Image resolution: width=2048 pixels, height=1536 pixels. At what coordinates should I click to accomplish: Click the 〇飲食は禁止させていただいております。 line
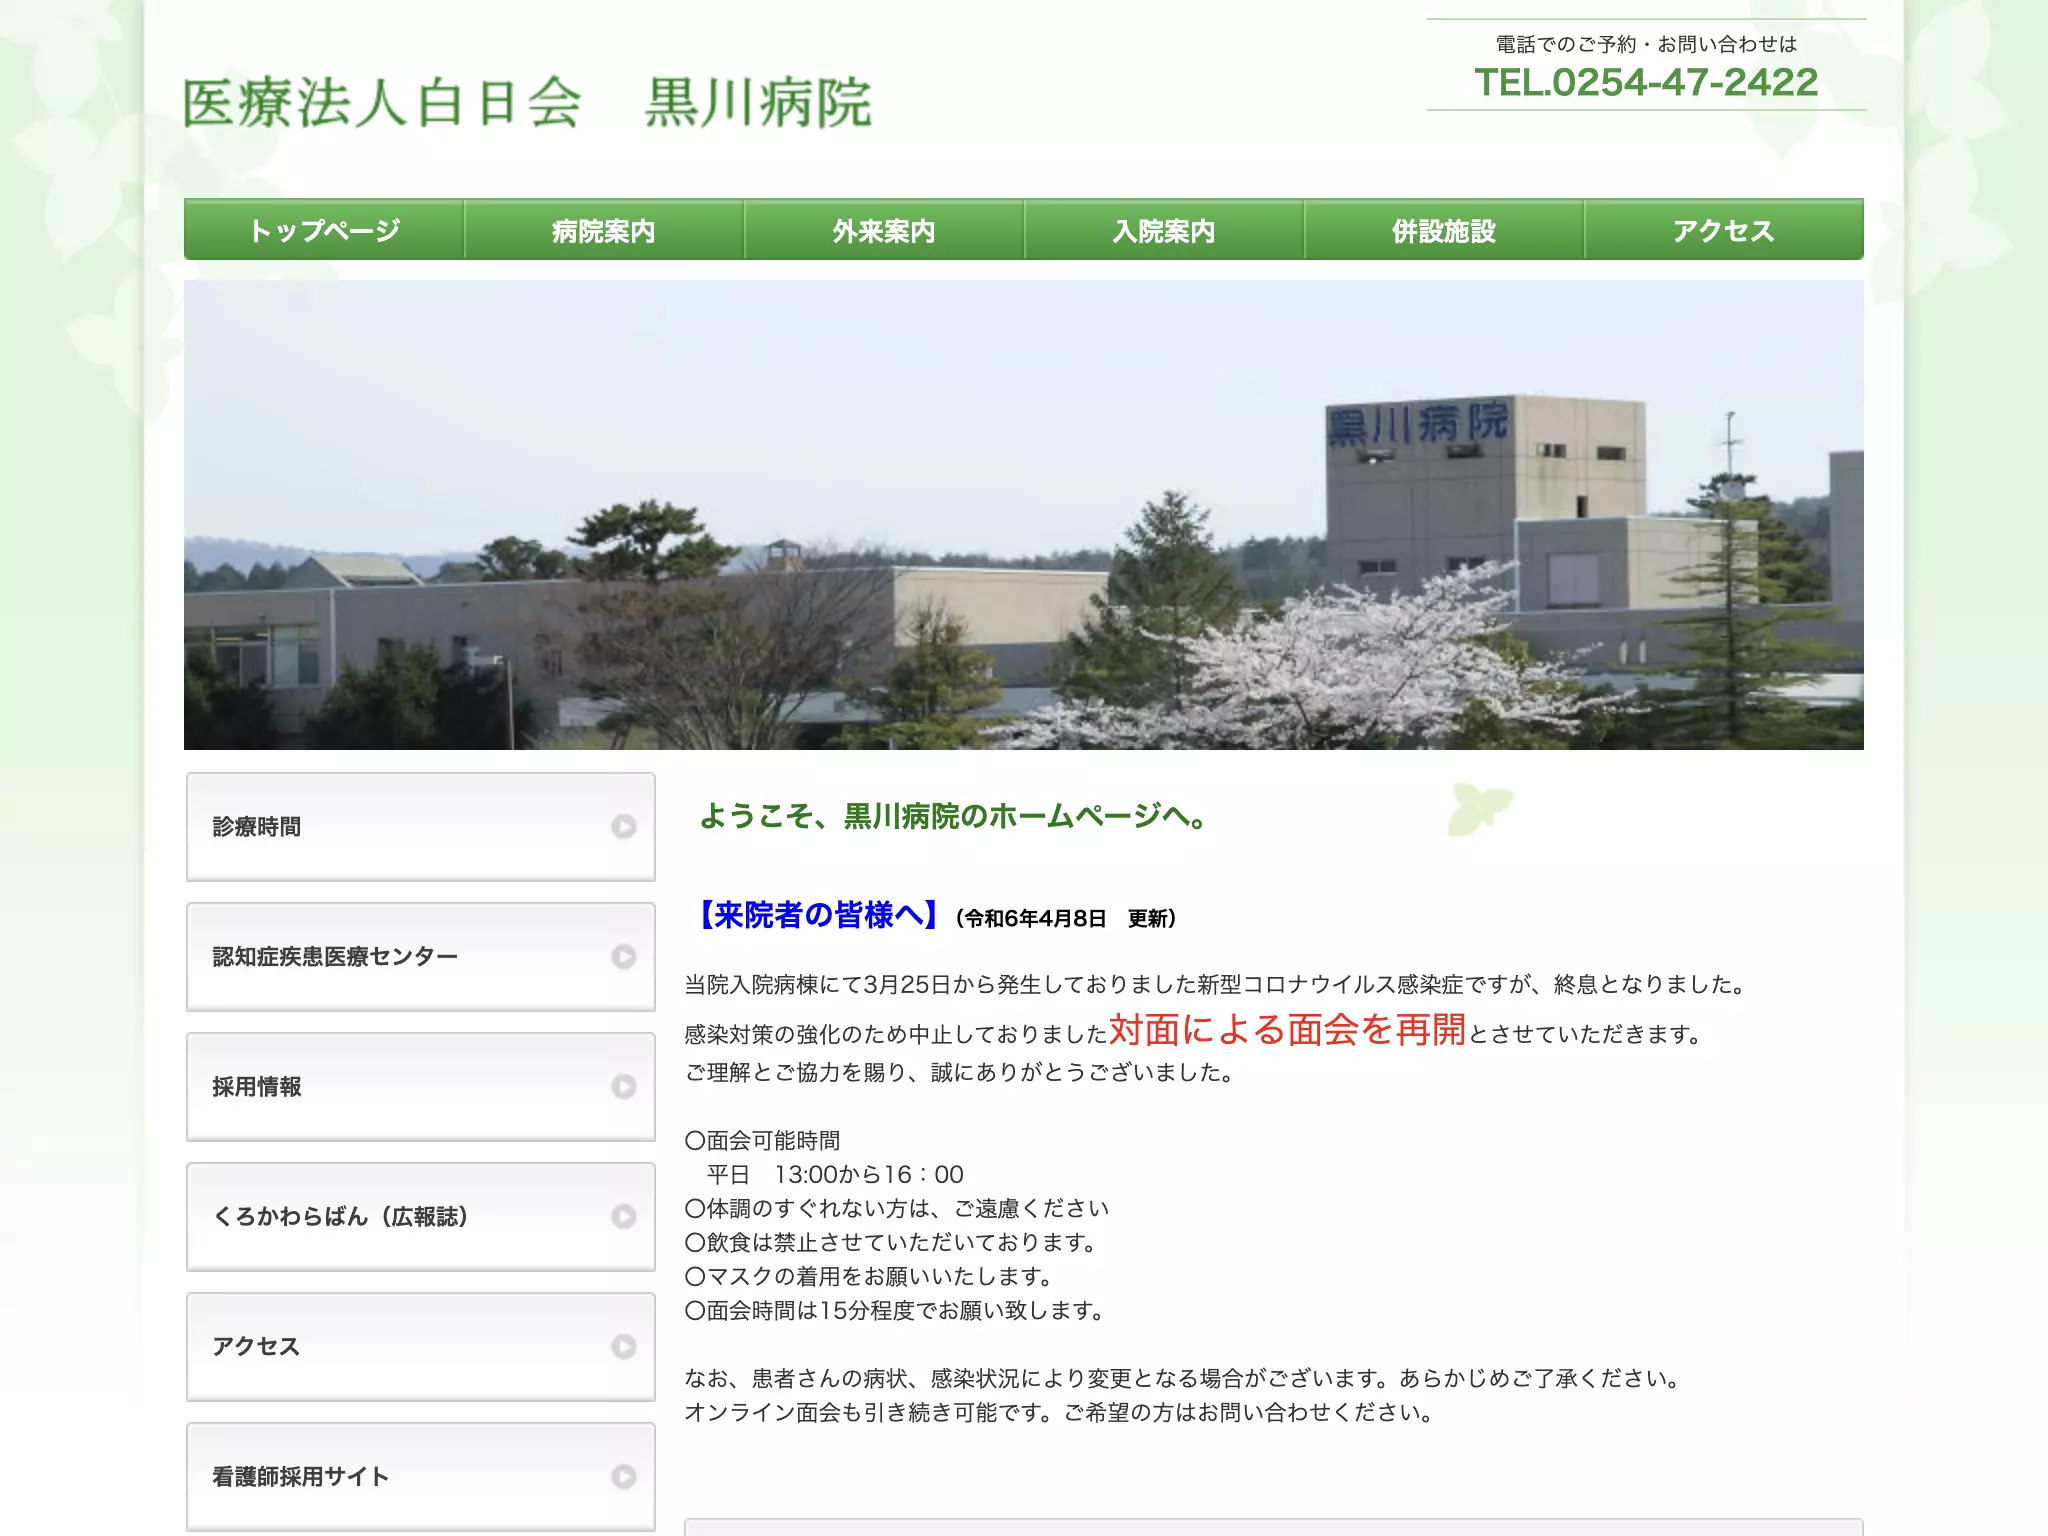(892, 1243)
